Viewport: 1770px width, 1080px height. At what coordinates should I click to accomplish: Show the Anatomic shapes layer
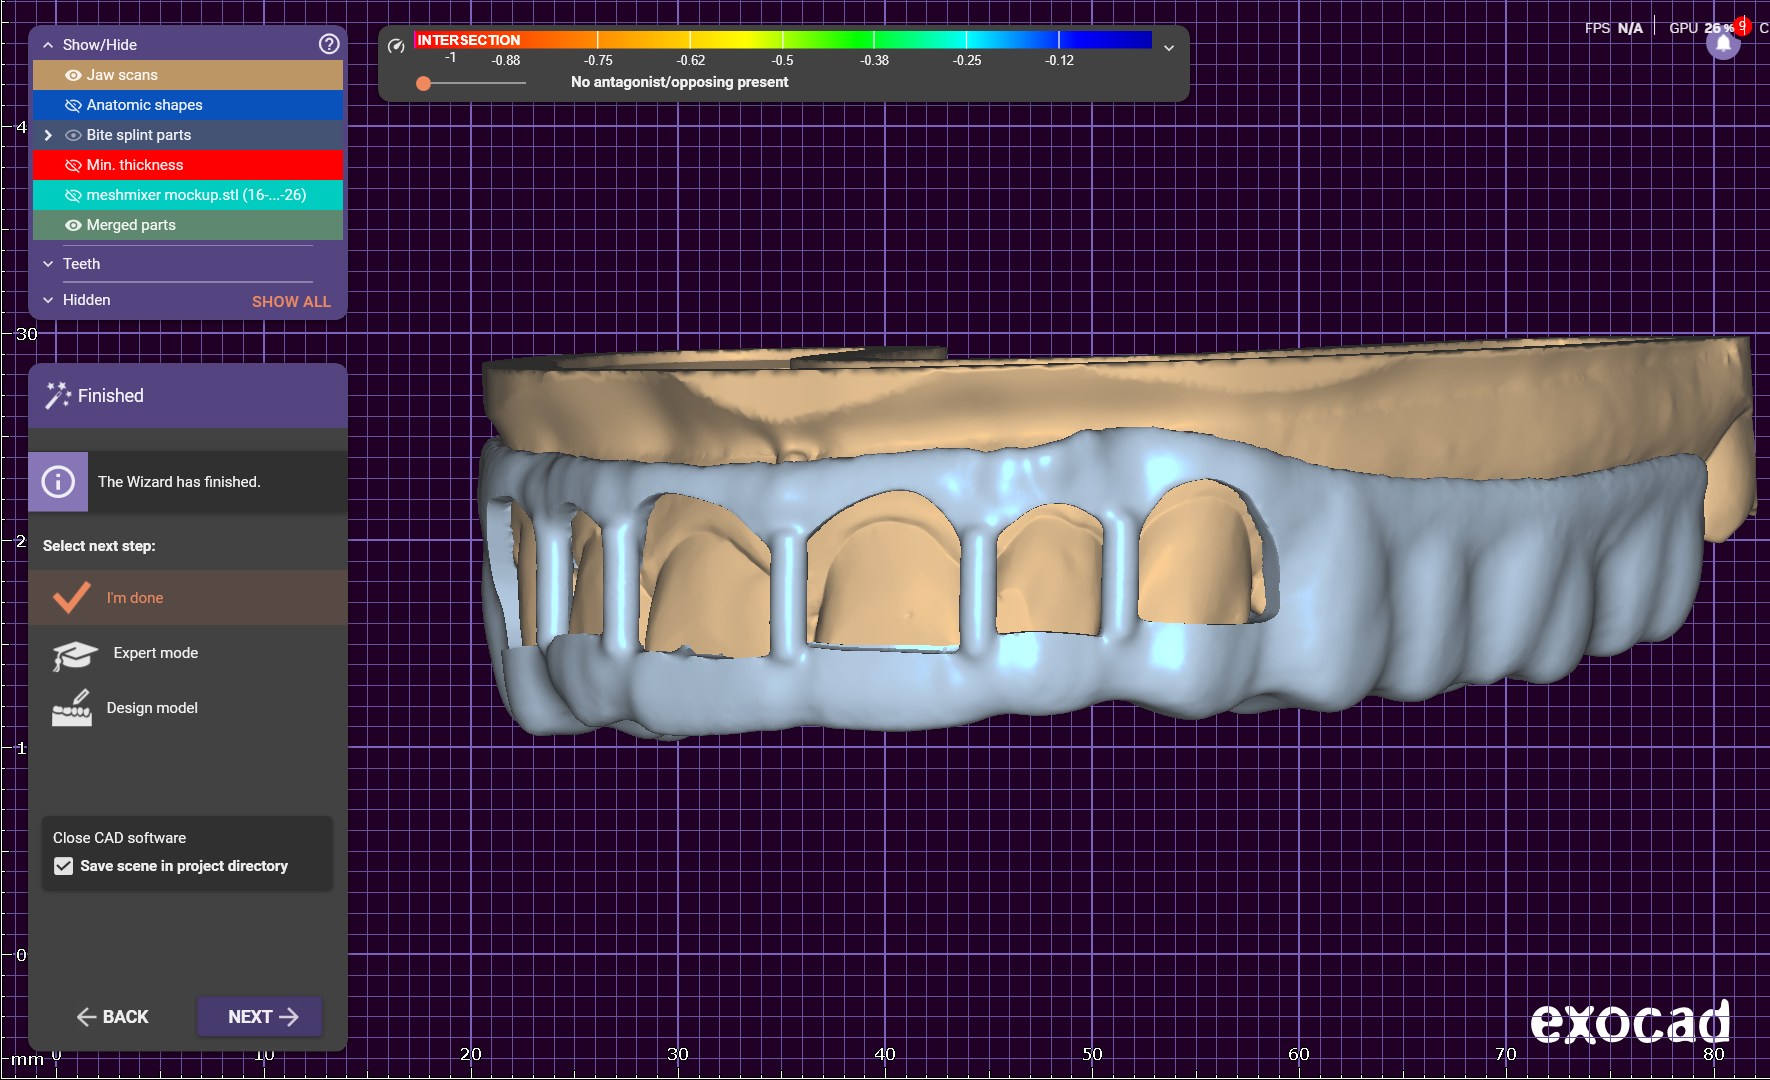73,105
